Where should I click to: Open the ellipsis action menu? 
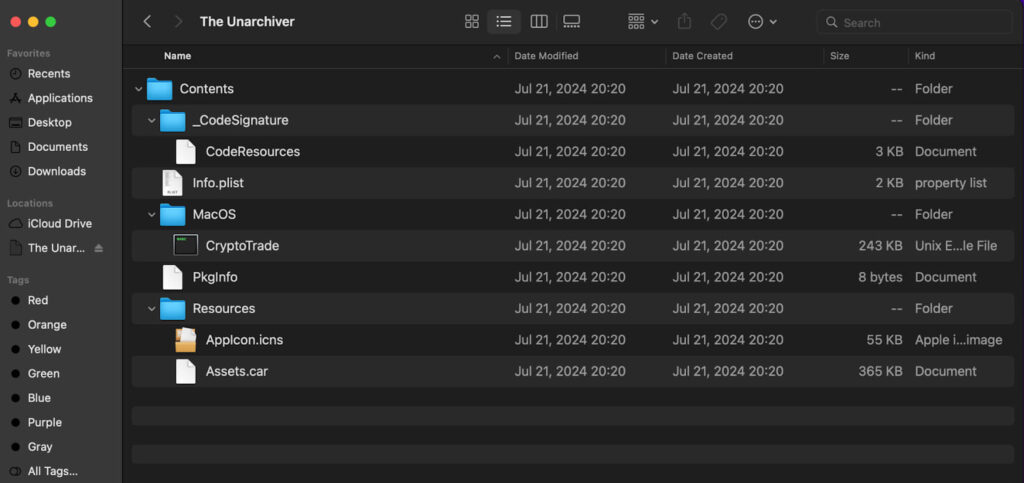click(762, 22)
